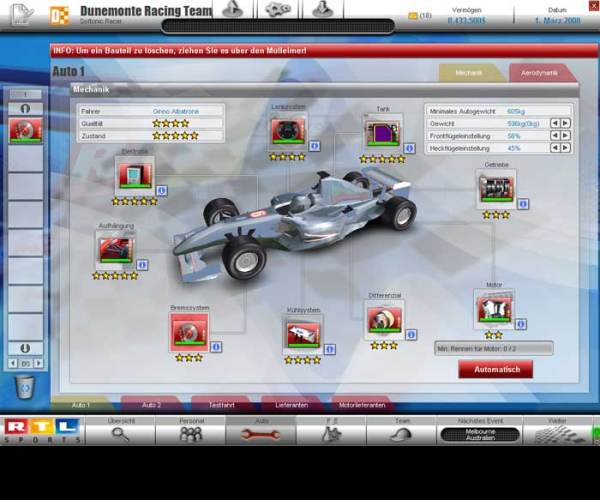Increase Gewicht with right arrow
600x500 pixels.
[x=566, y=123]
